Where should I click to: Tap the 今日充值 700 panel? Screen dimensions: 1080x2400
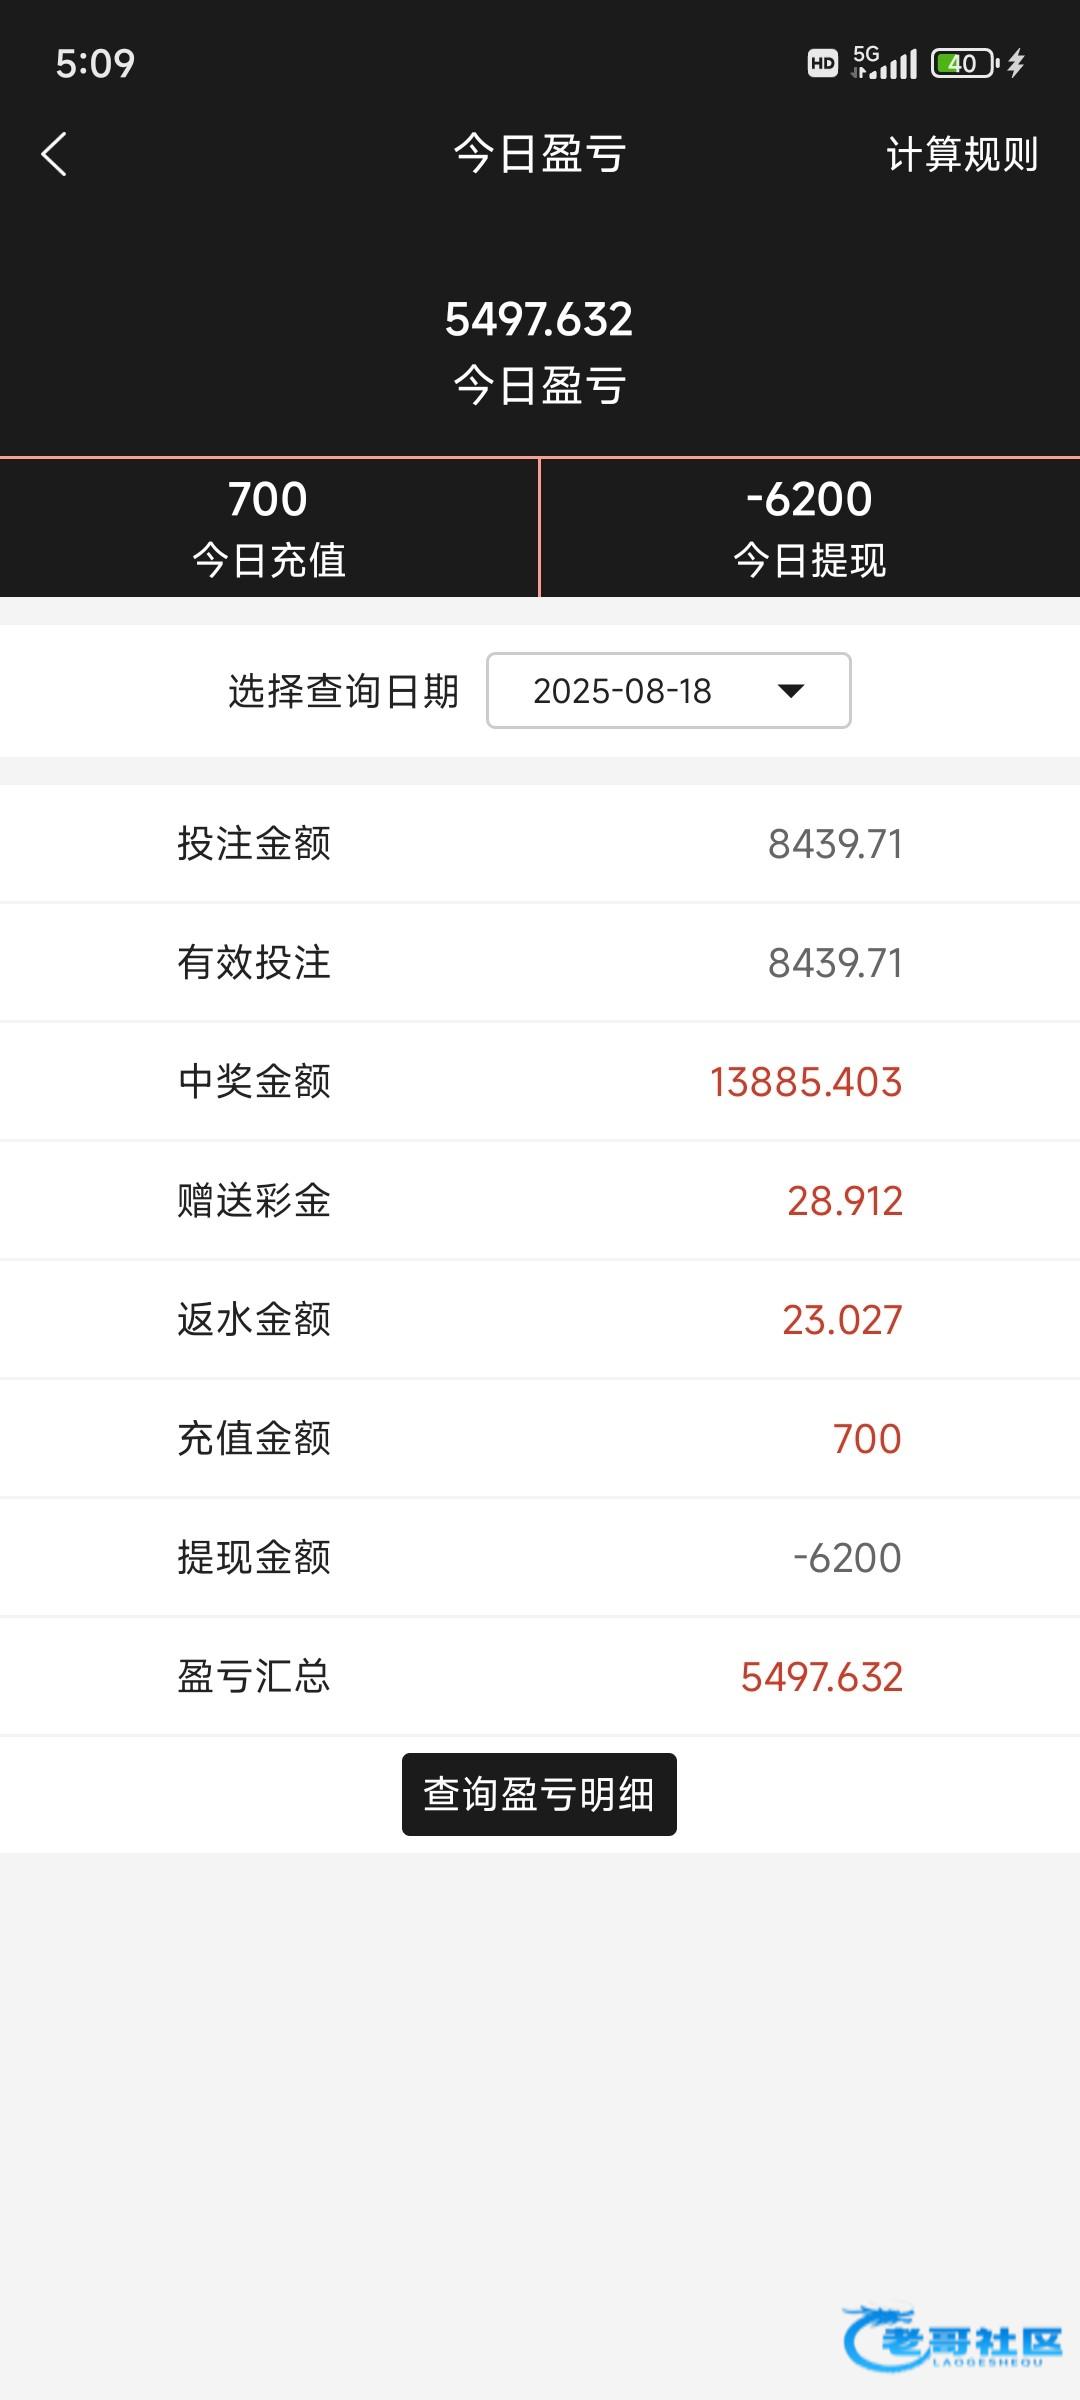(268, 528)
